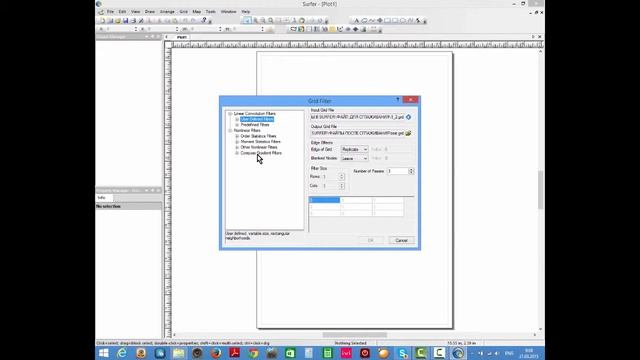Select the Polygon drawing tool
Image resolution: width=640 pixels, height=360 pixels.
(364, 20)
